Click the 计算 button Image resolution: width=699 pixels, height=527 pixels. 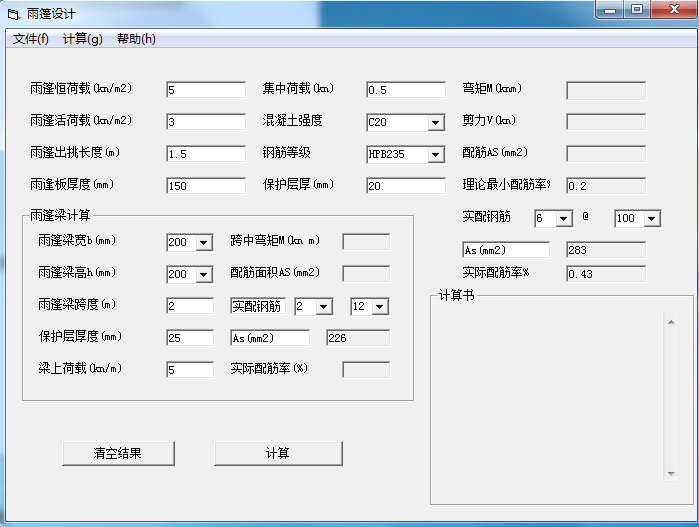(x=278, y=453)
